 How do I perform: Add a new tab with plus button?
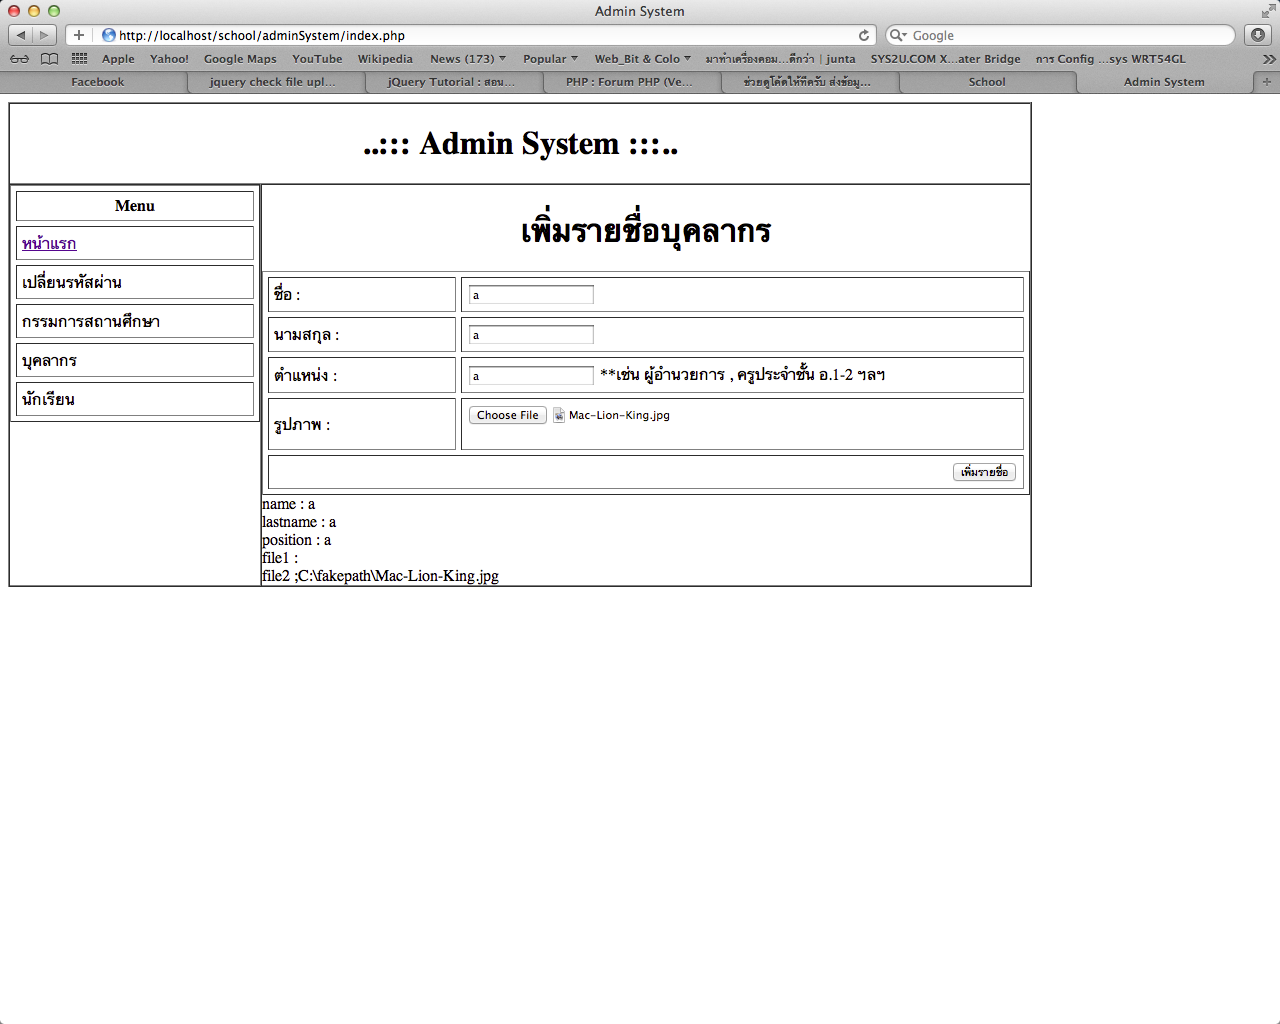[x=1267, y=82]
